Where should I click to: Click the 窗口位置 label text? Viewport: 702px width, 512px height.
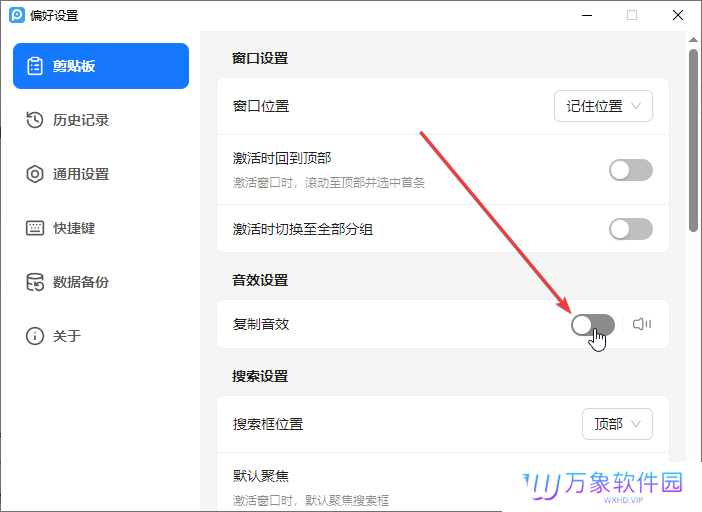point(261,106)
